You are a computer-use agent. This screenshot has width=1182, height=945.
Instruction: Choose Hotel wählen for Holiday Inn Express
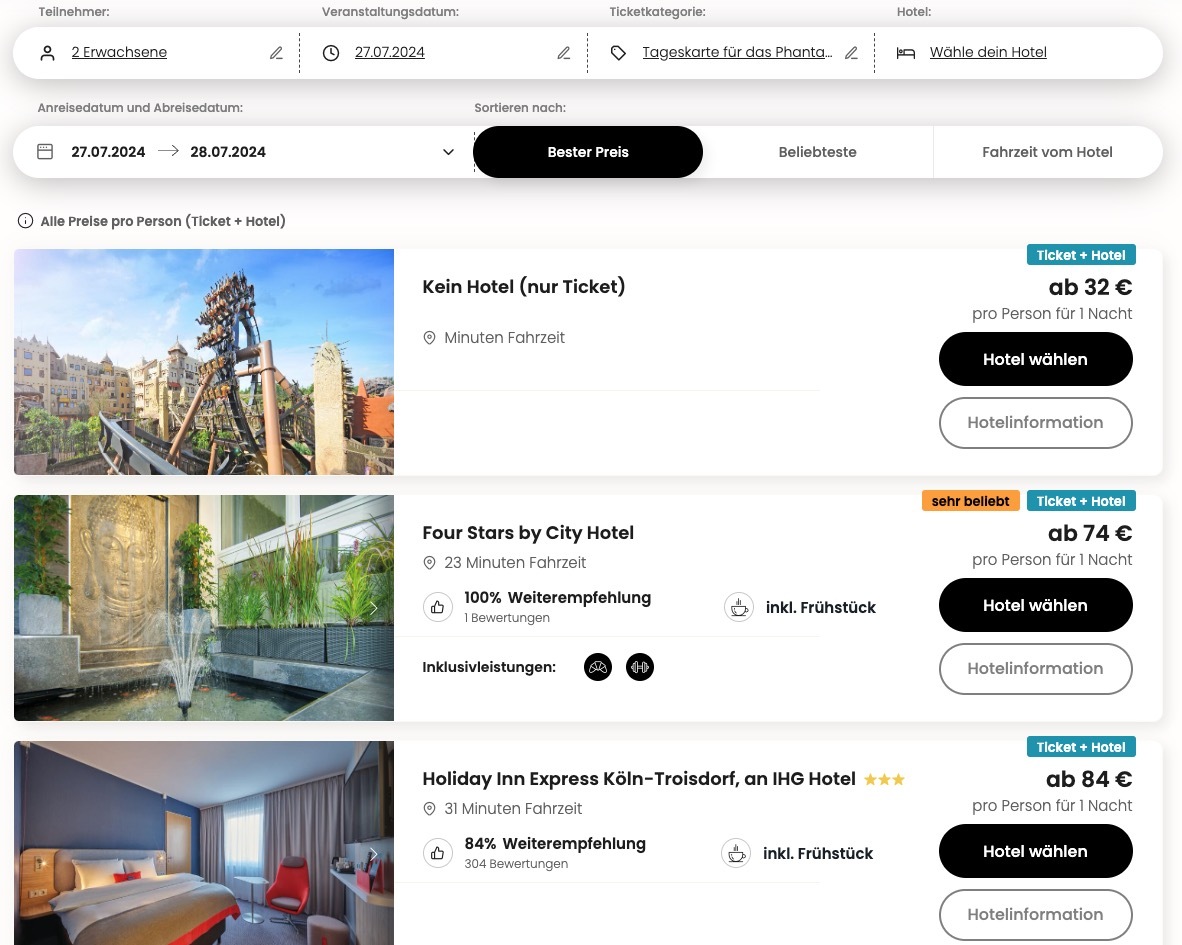[x=1035, y=852]
